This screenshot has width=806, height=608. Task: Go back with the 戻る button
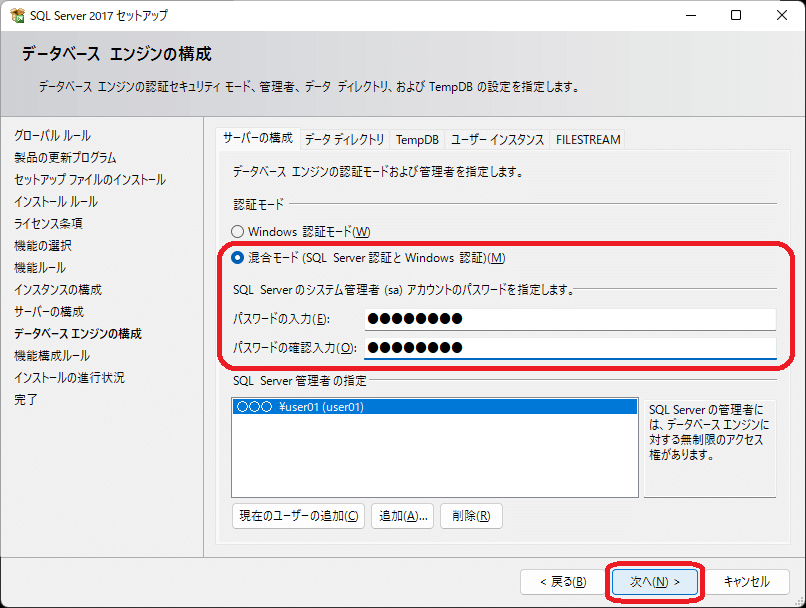coord(561,581)
